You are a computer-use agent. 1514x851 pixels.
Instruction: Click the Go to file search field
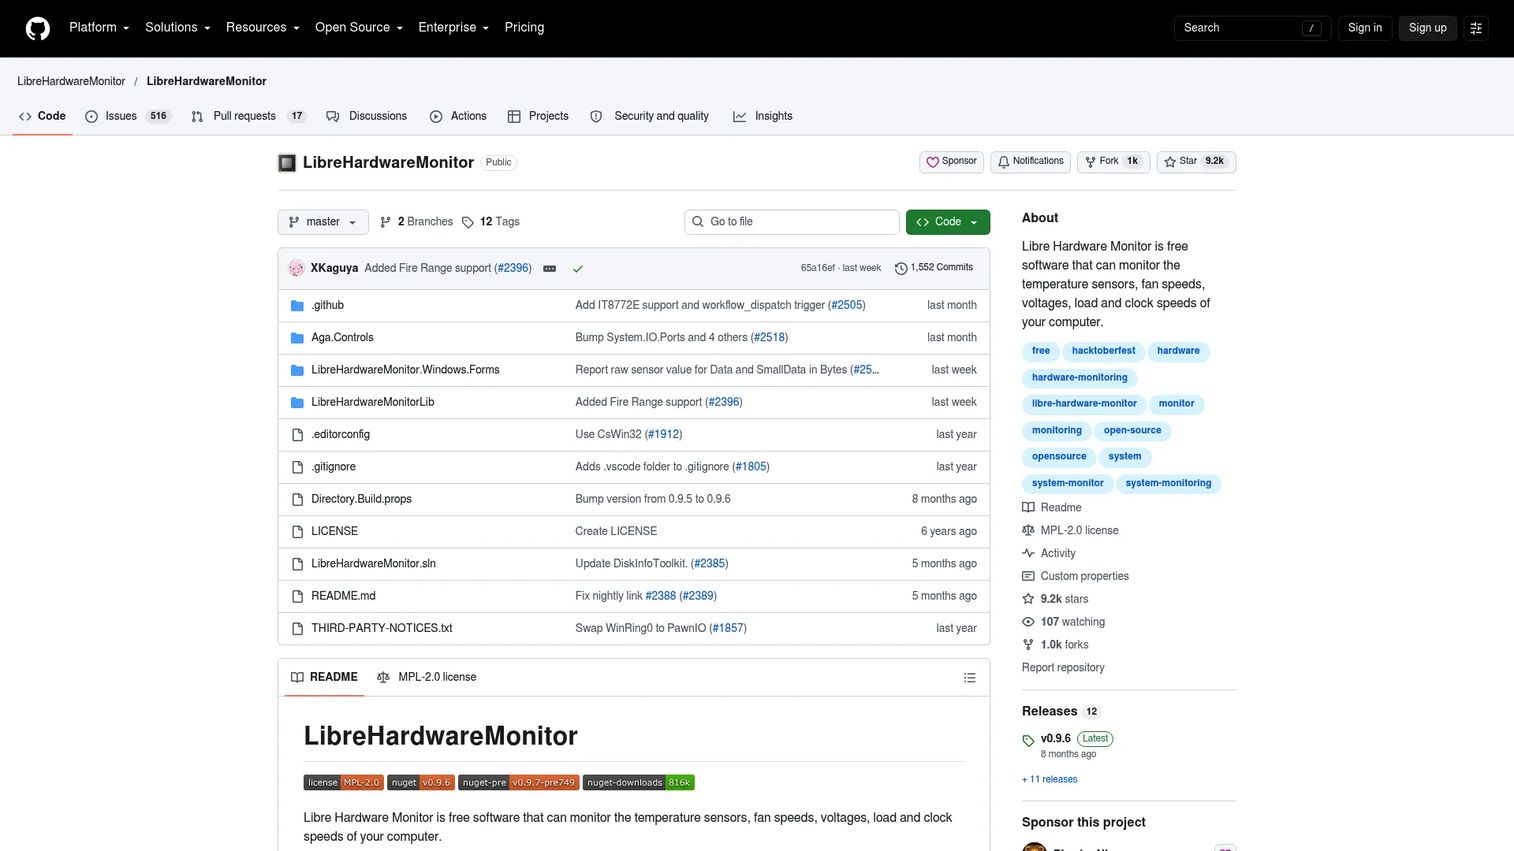click(x=792, y=222)
